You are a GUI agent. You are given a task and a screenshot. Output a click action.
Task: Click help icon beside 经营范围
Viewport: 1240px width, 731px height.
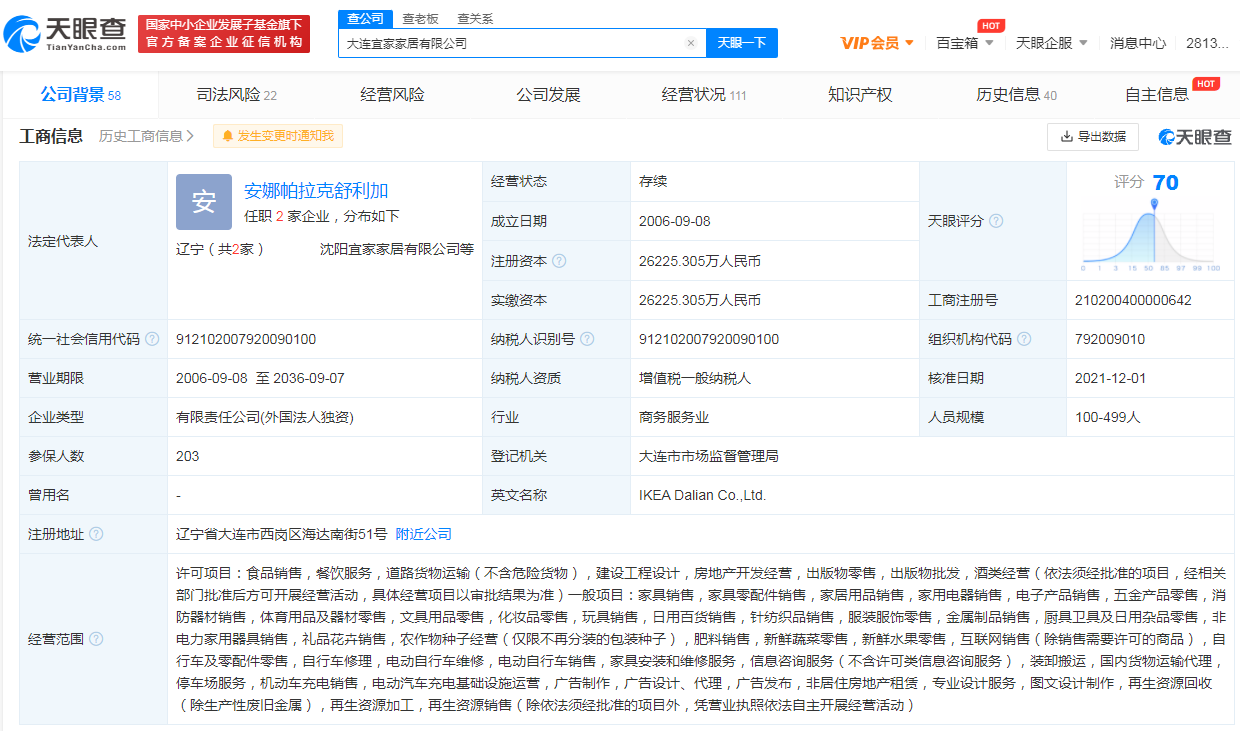96,639
